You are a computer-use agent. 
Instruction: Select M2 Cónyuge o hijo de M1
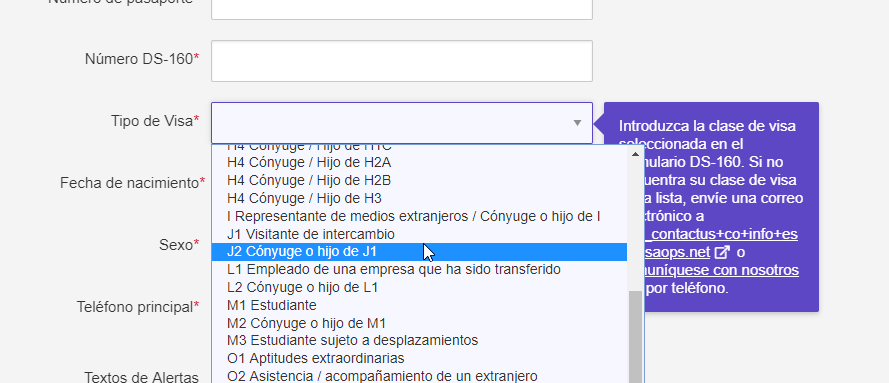[419, 324]
